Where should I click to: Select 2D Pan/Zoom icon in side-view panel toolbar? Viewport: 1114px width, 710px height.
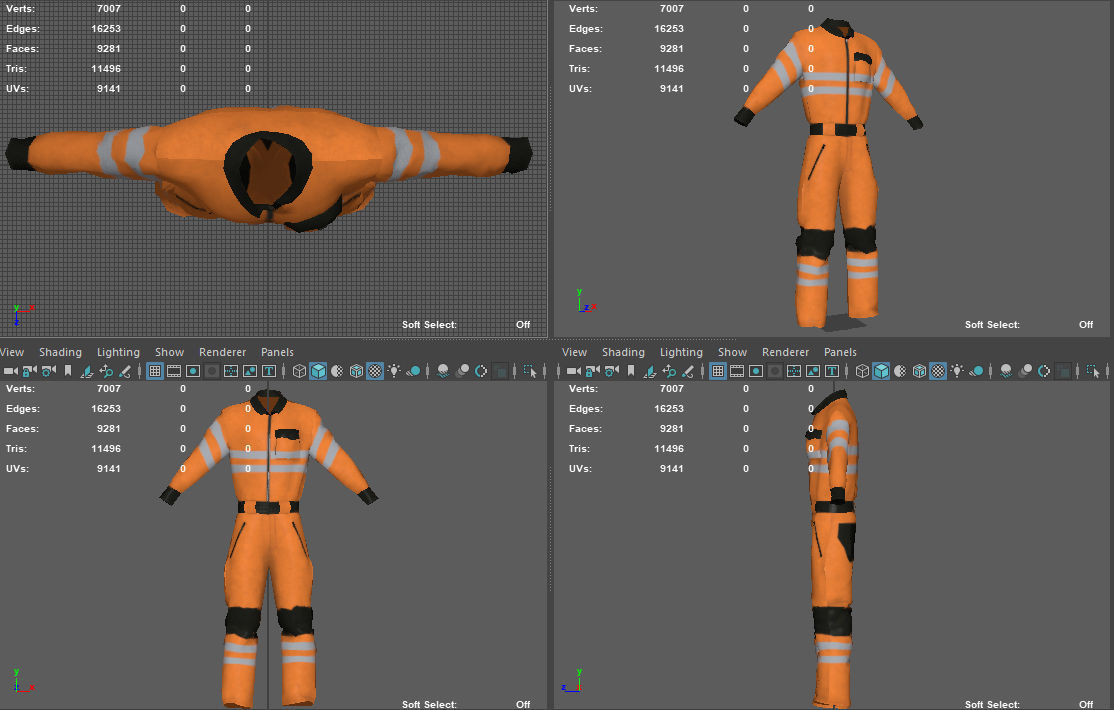coord(669,371)
